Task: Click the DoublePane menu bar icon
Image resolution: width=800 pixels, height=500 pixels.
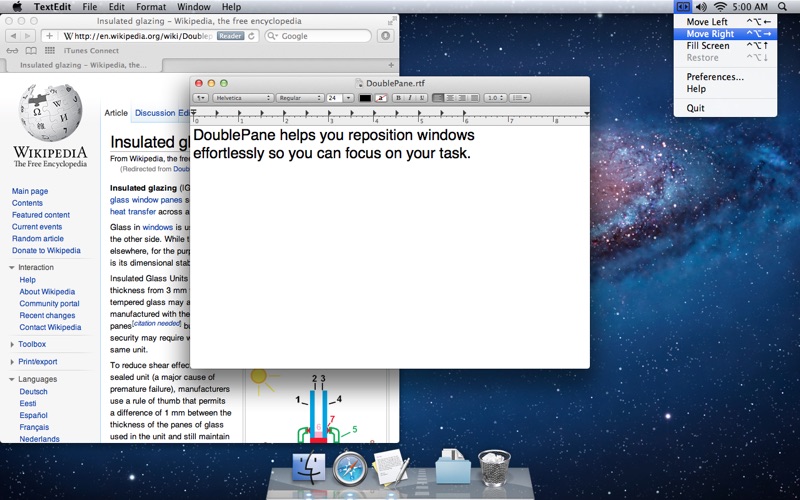Action: click(x=683, y=7)
